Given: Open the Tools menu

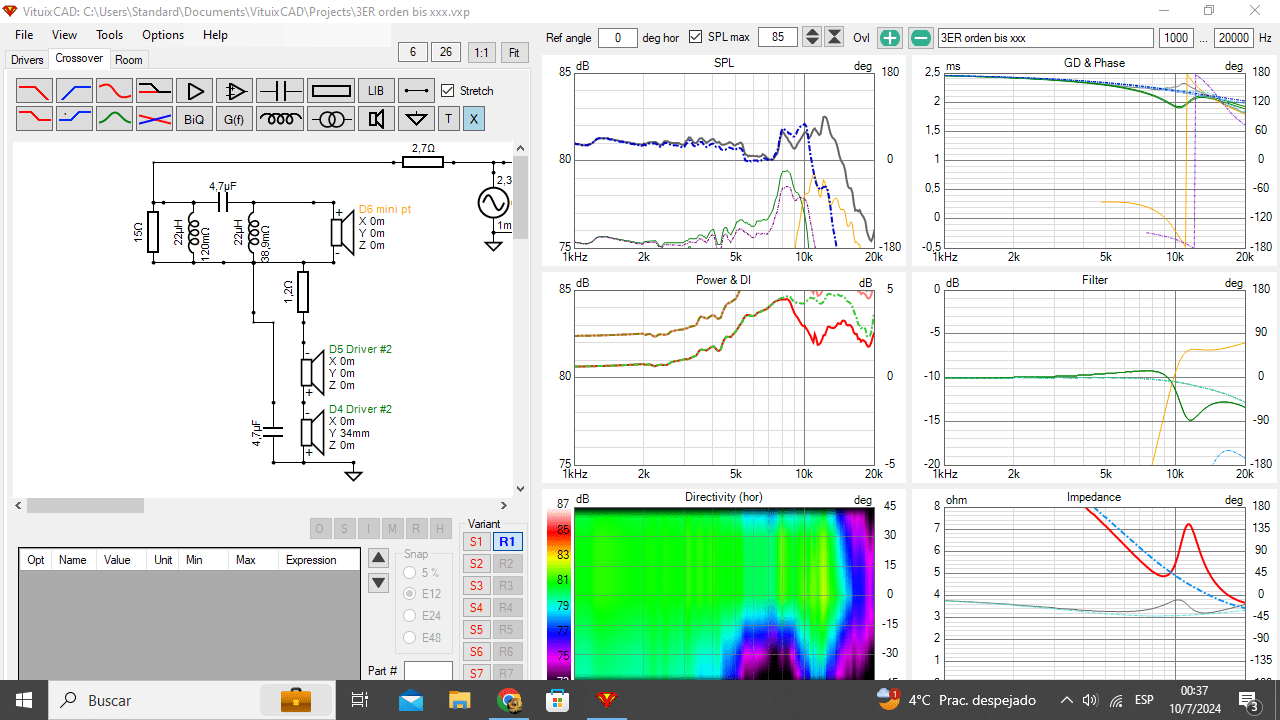Looking at the screenshot, I should click(110, 34).
